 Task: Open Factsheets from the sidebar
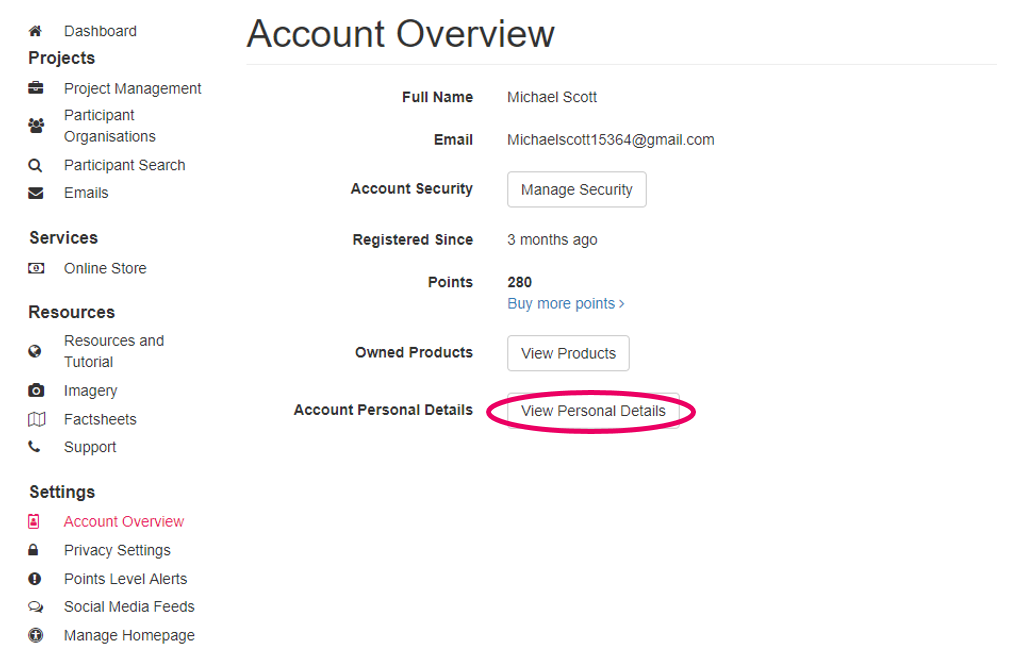[x=100, y=420]
